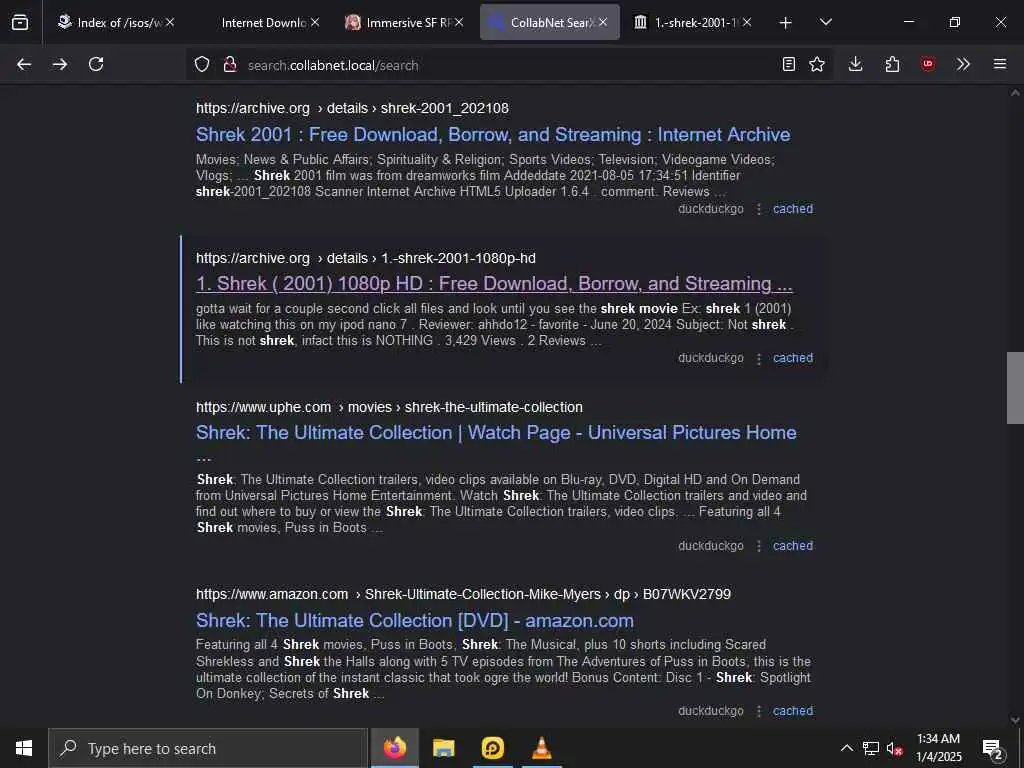Open a new browser tab
This screenshot has height=768, width=1024.
pos(786,23)
